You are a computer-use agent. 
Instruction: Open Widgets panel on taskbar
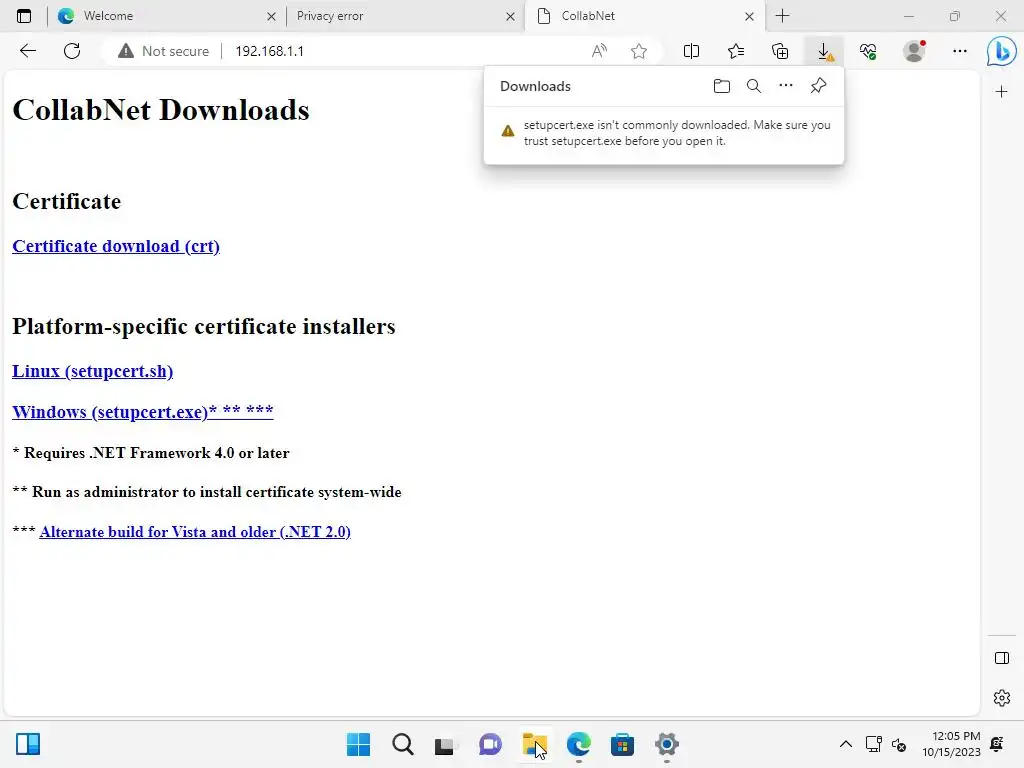point(28,744)
